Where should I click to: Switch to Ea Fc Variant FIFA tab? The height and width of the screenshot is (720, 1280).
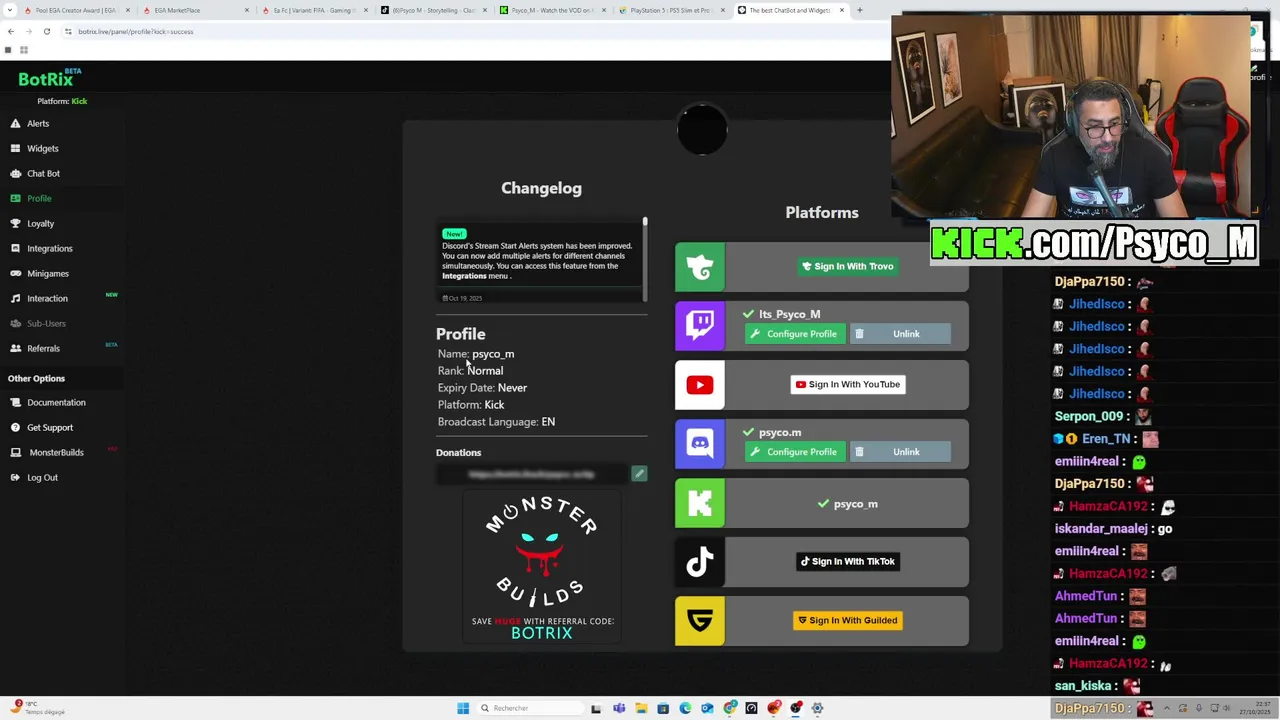coord(313,10)
